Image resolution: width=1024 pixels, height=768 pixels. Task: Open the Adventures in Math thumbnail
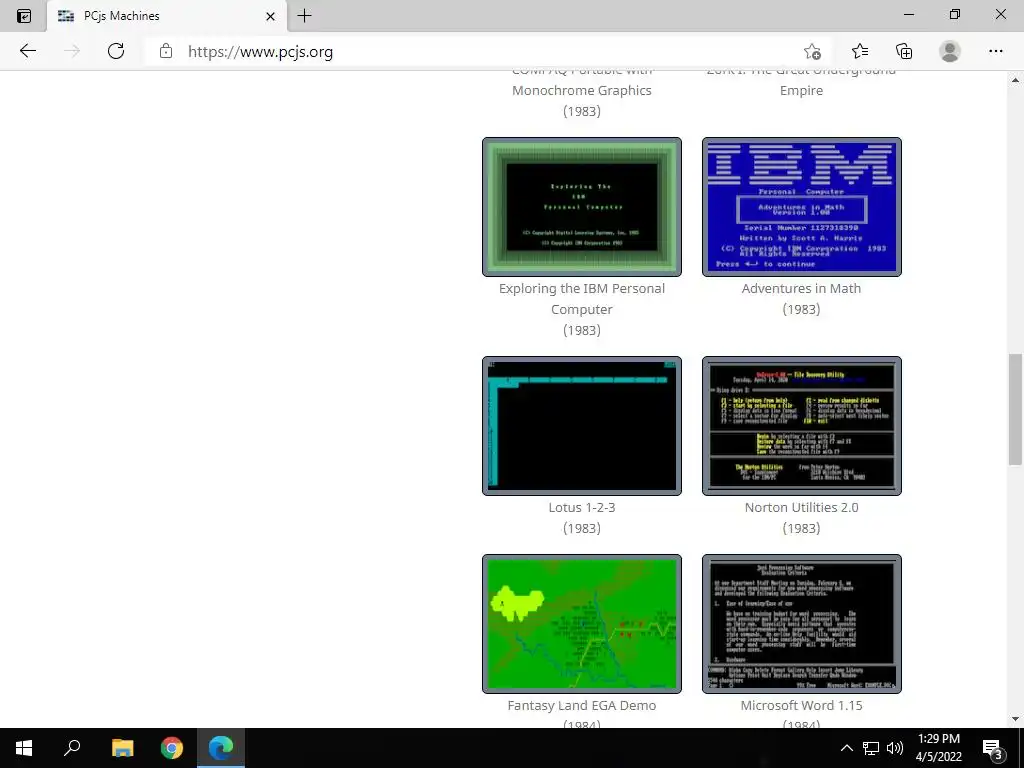[x=801, y=207]
